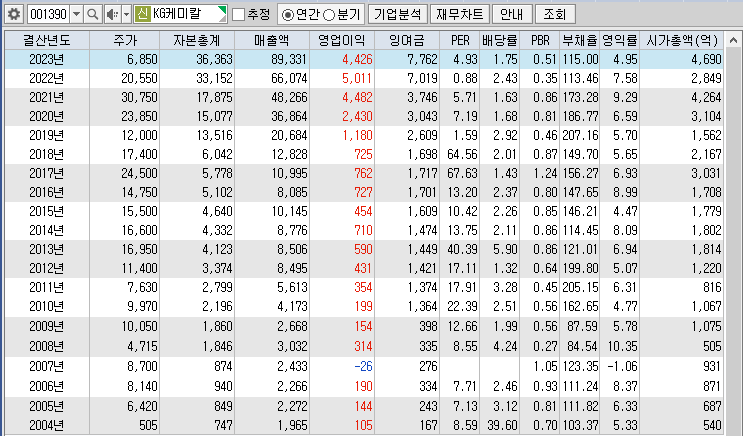Click operating margin -1.06 in 2007 row

coord(623,366)
